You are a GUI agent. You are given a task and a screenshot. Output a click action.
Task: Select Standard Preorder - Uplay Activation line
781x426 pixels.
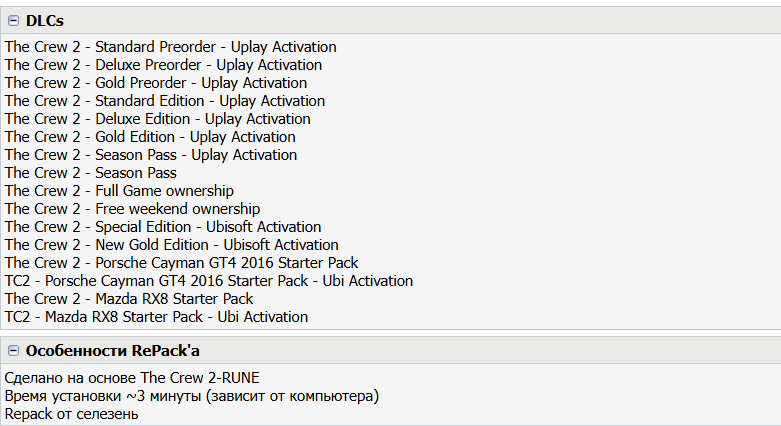coord(170,47)
